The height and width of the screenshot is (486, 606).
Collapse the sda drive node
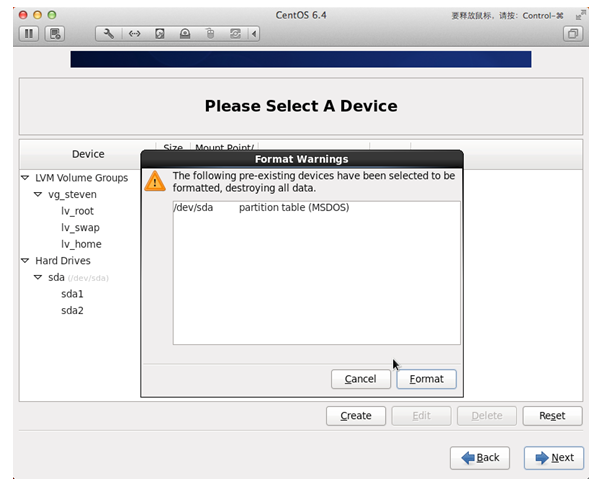point(38,278)
